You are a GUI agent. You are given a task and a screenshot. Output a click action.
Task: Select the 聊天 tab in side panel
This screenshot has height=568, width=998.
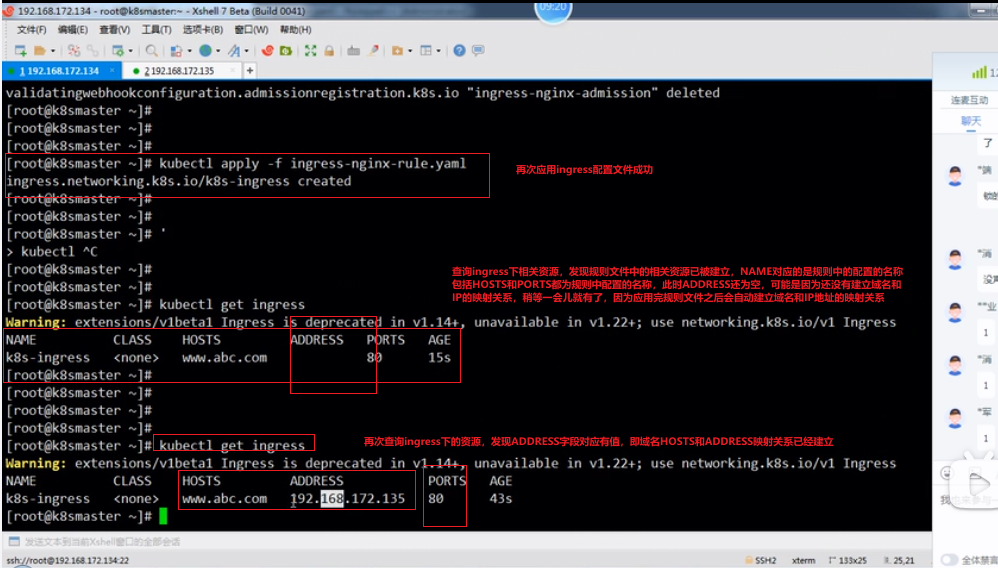point(971,120)
